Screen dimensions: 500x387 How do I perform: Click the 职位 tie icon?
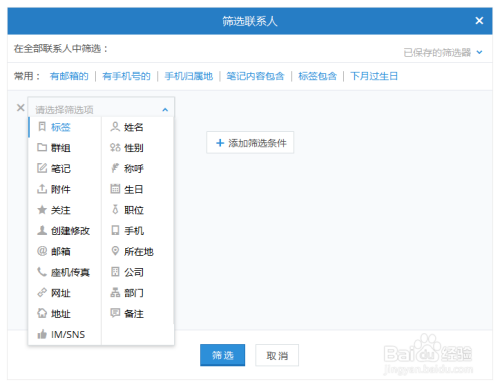(x=115, y=210)
